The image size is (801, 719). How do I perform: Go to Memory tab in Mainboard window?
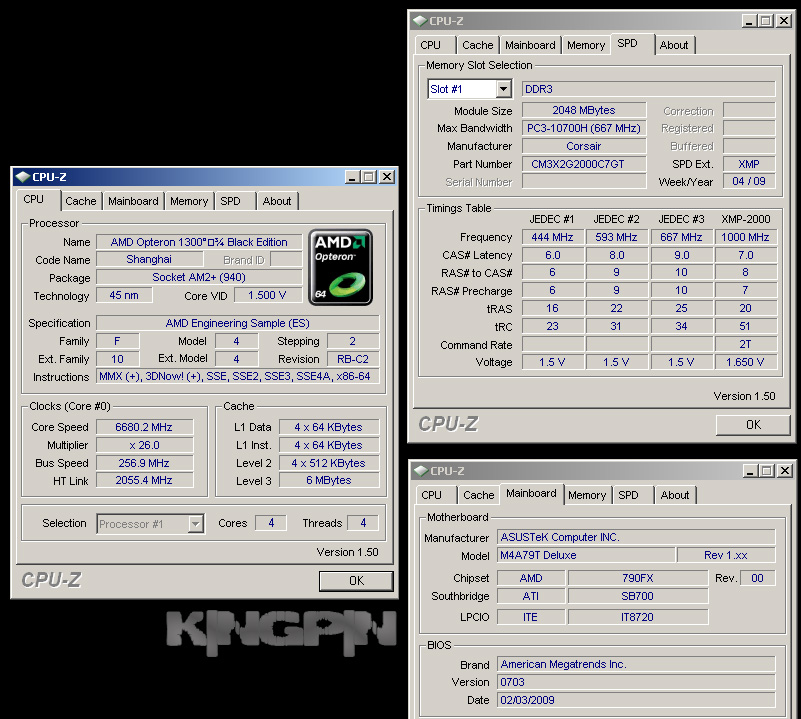point(587,495)
